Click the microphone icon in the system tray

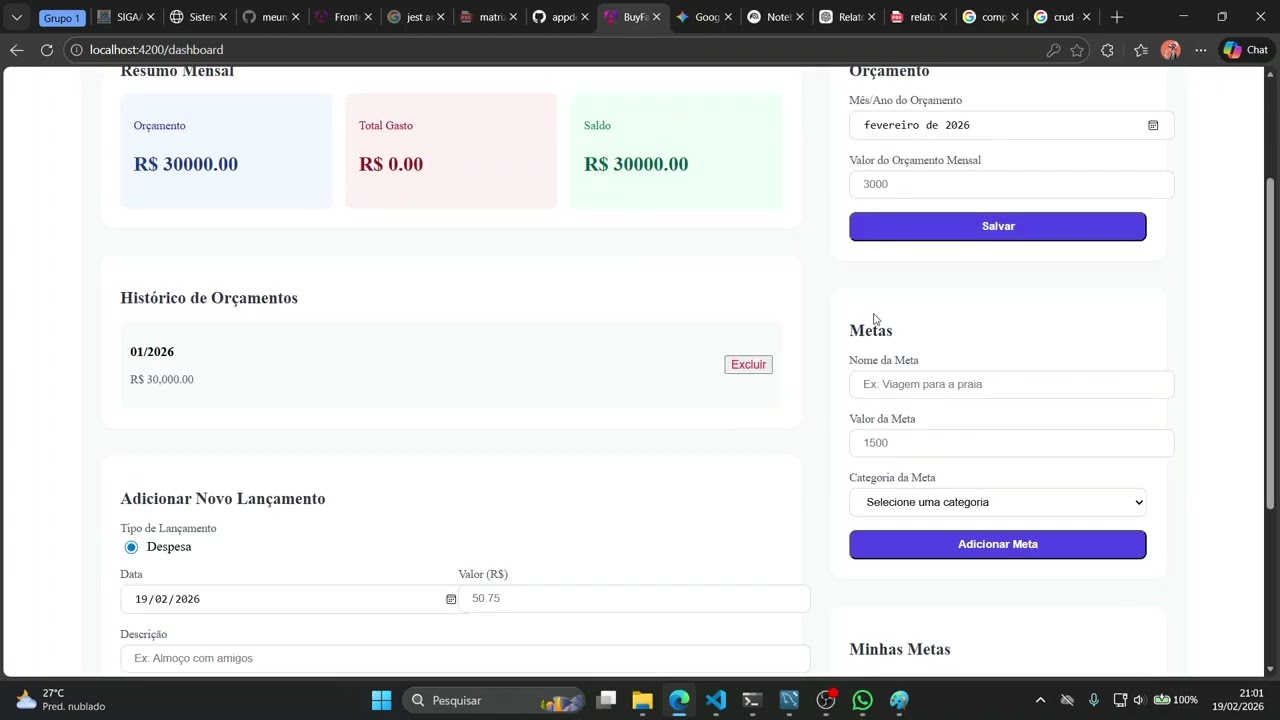[1094, 700]
